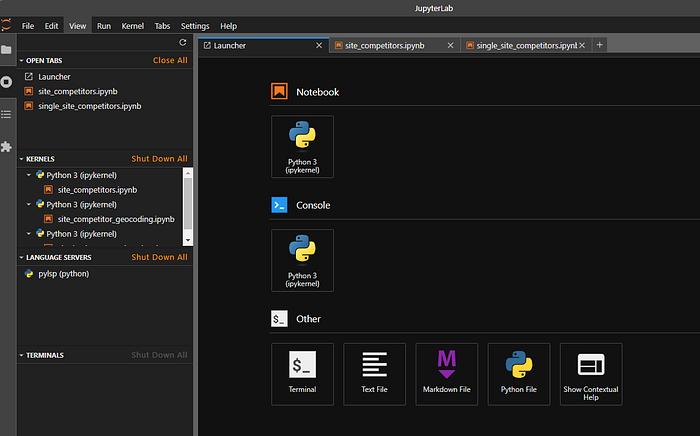Switch to the Launcher tab
This screenshot has width=700, height=436.
click(263, 46)
